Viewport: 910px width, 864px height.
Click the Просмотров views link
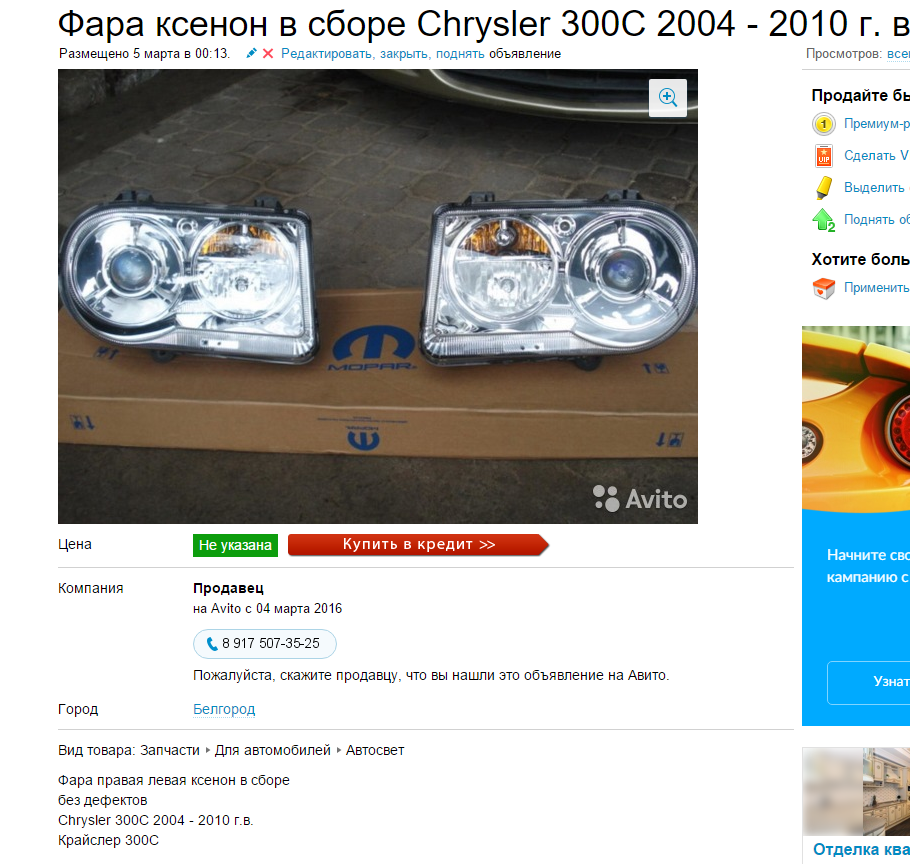[898, 53]
